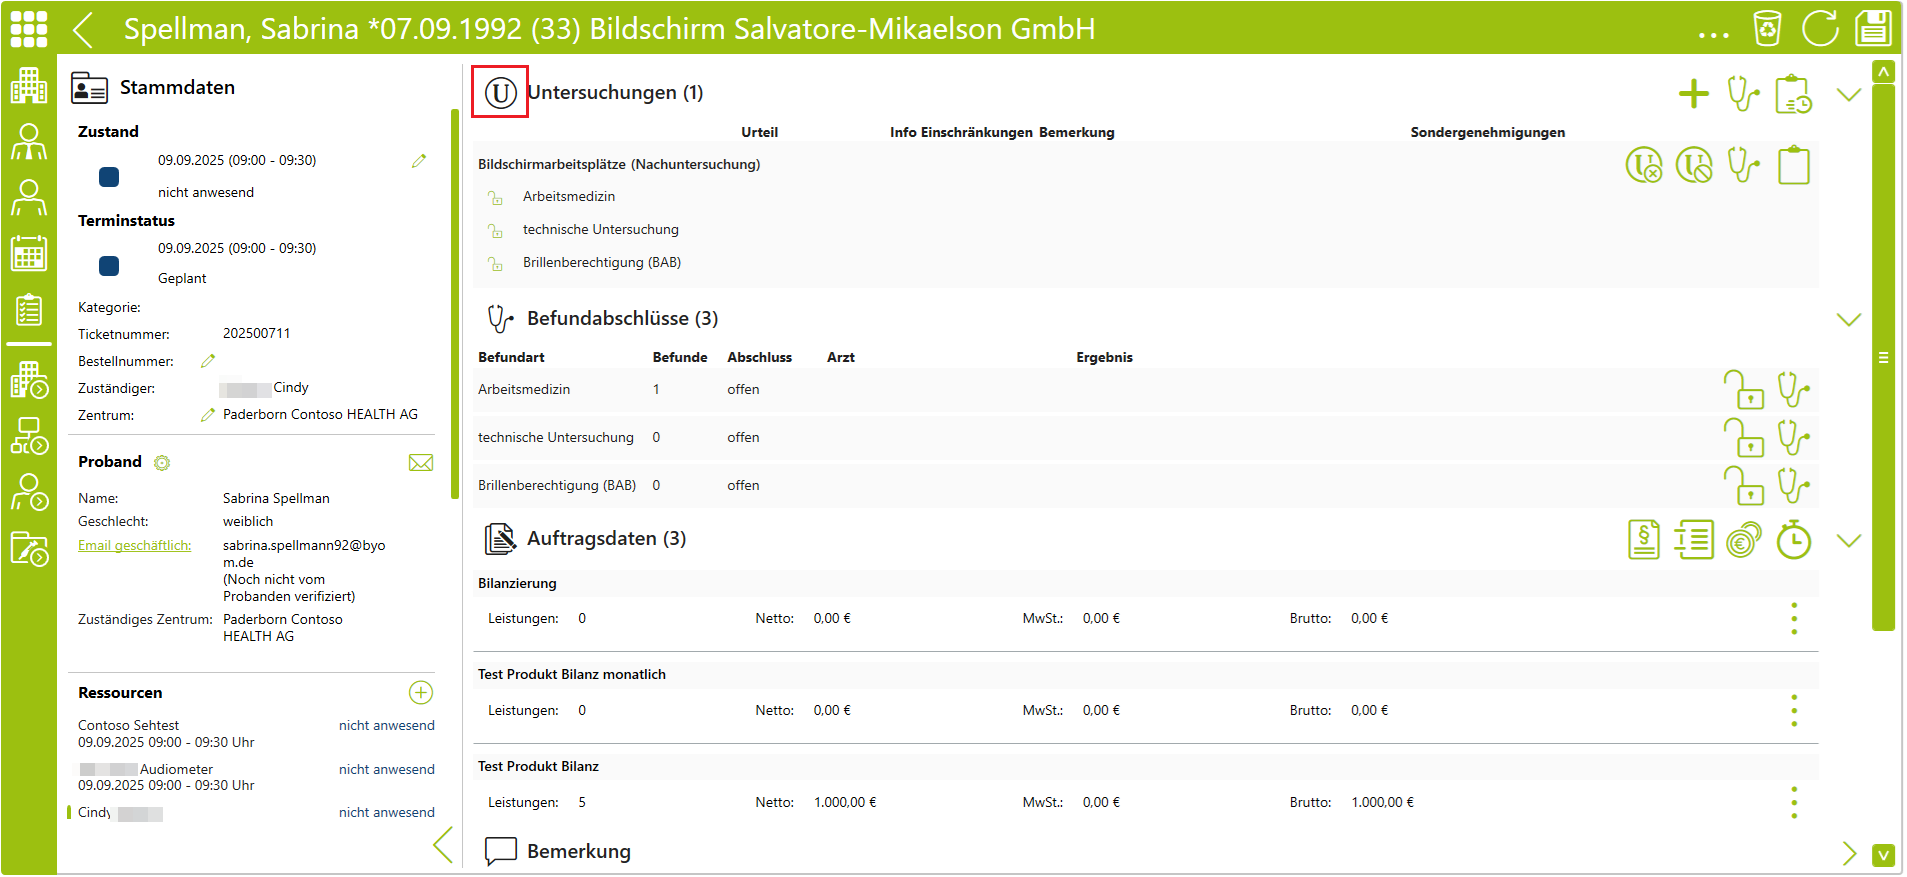Click the stethoscope icon in Arbeitsmedizin Befund row
This screenshot has width=1907, height=877.
pos(1793,390)
